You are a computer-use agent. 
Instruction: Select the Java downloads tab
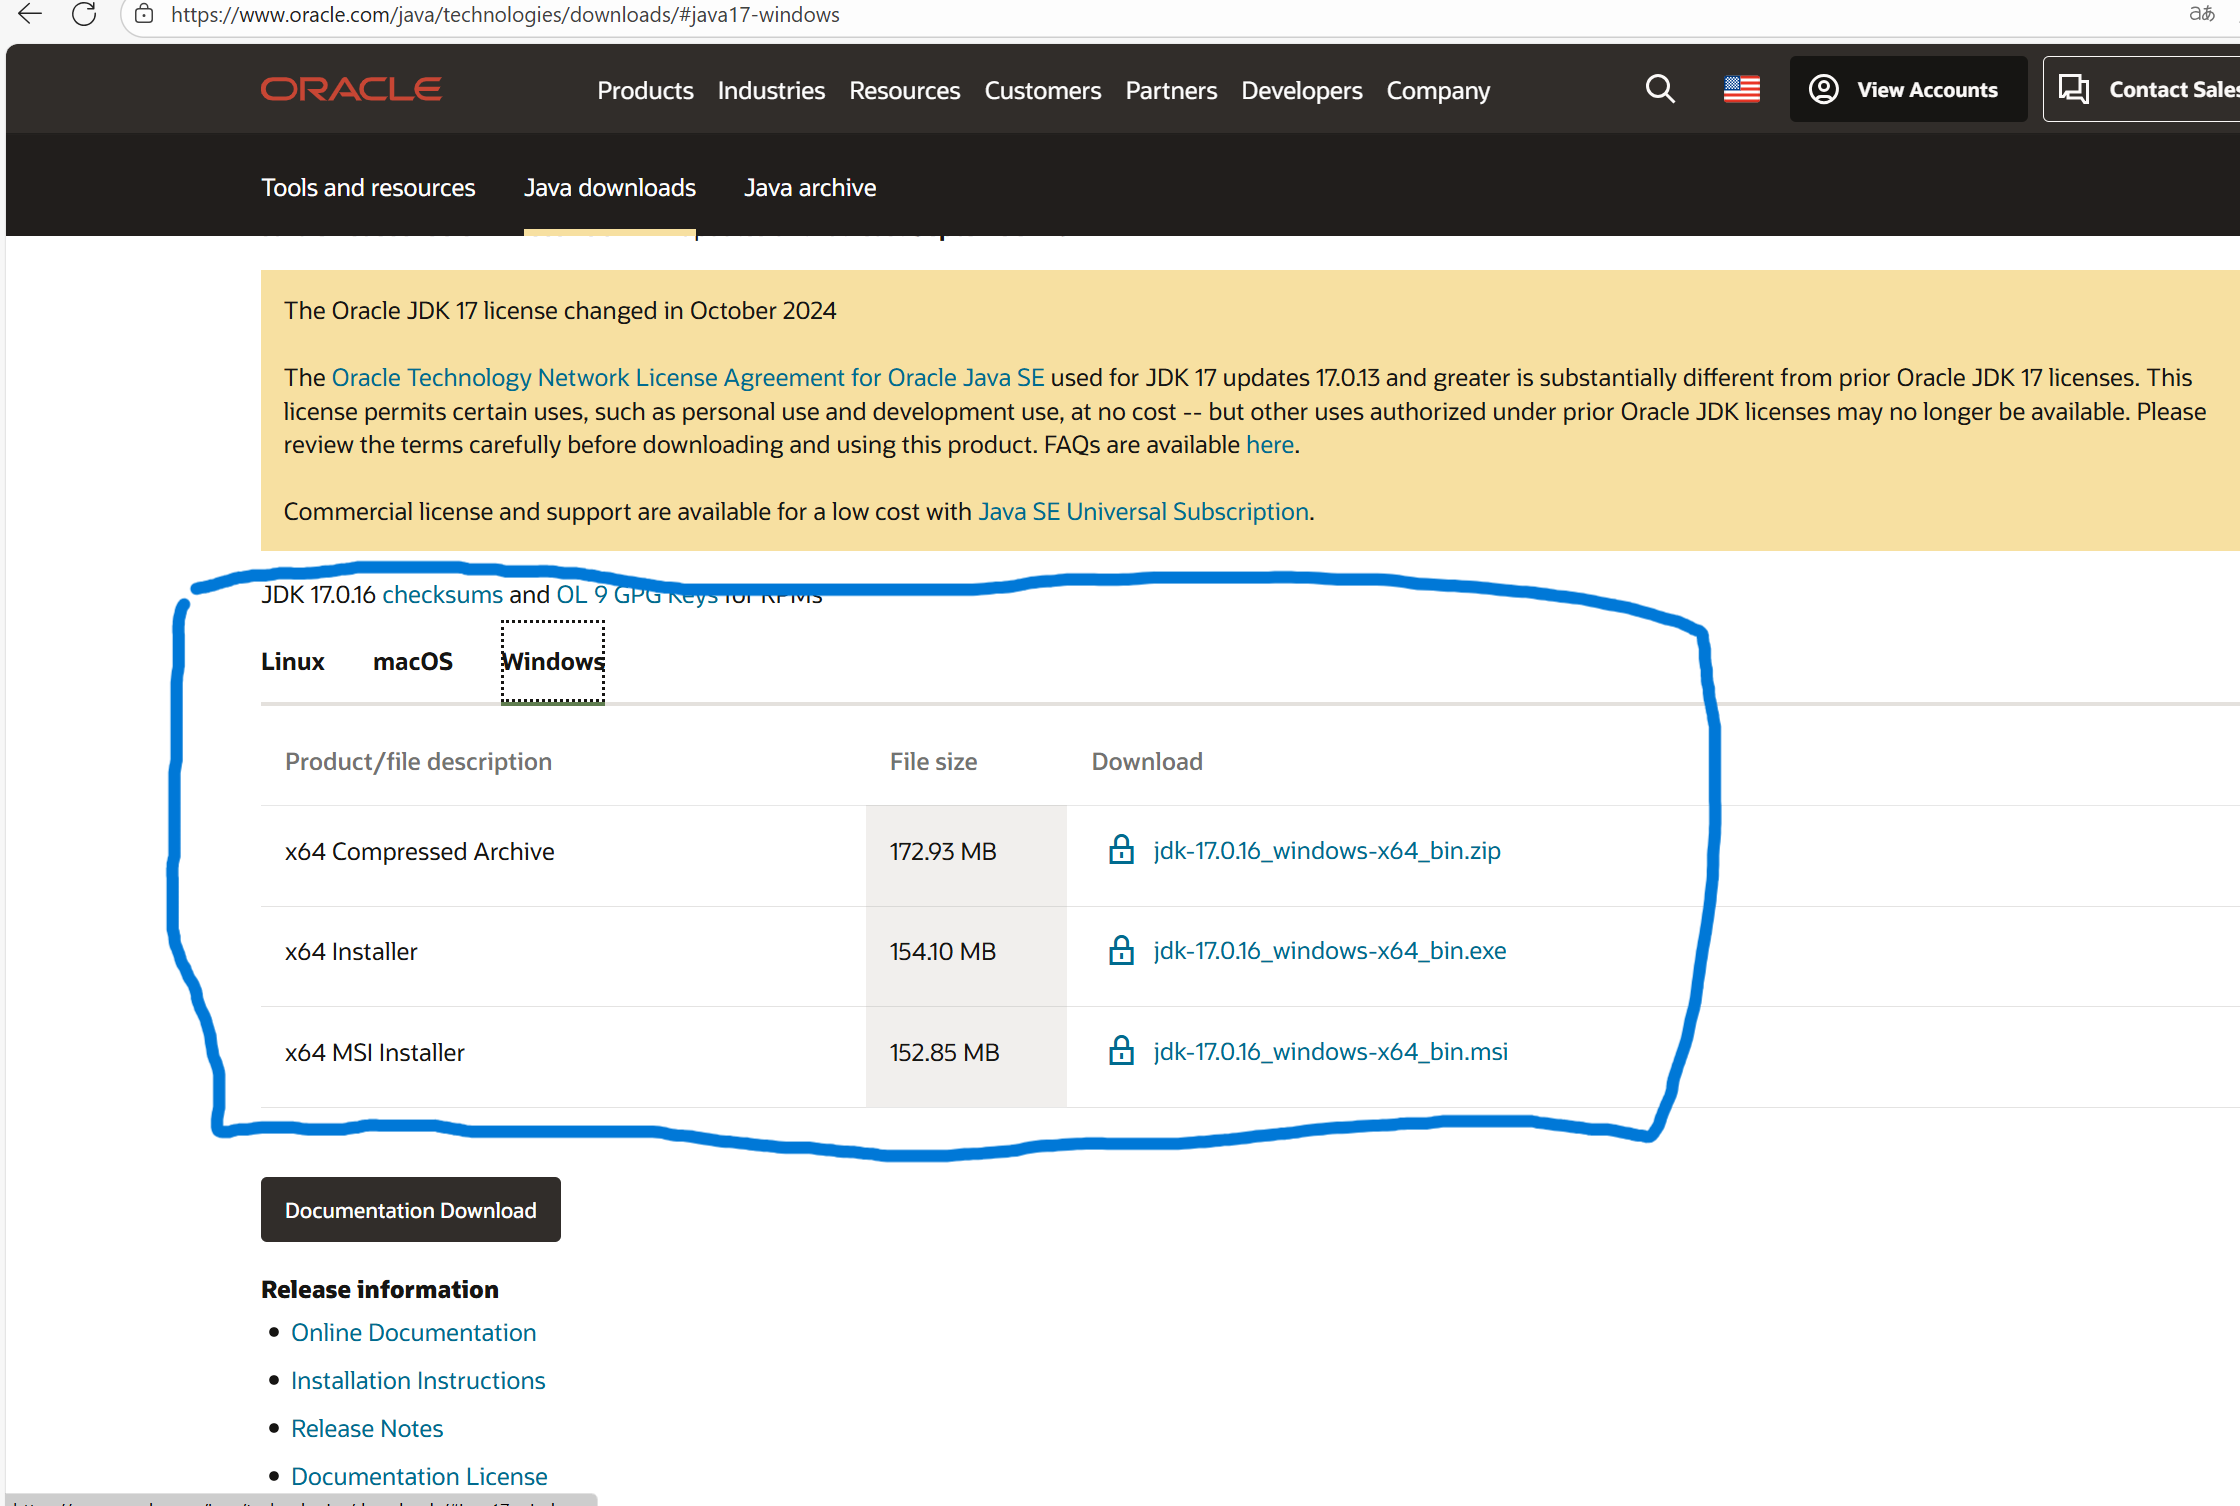point(610,187)
